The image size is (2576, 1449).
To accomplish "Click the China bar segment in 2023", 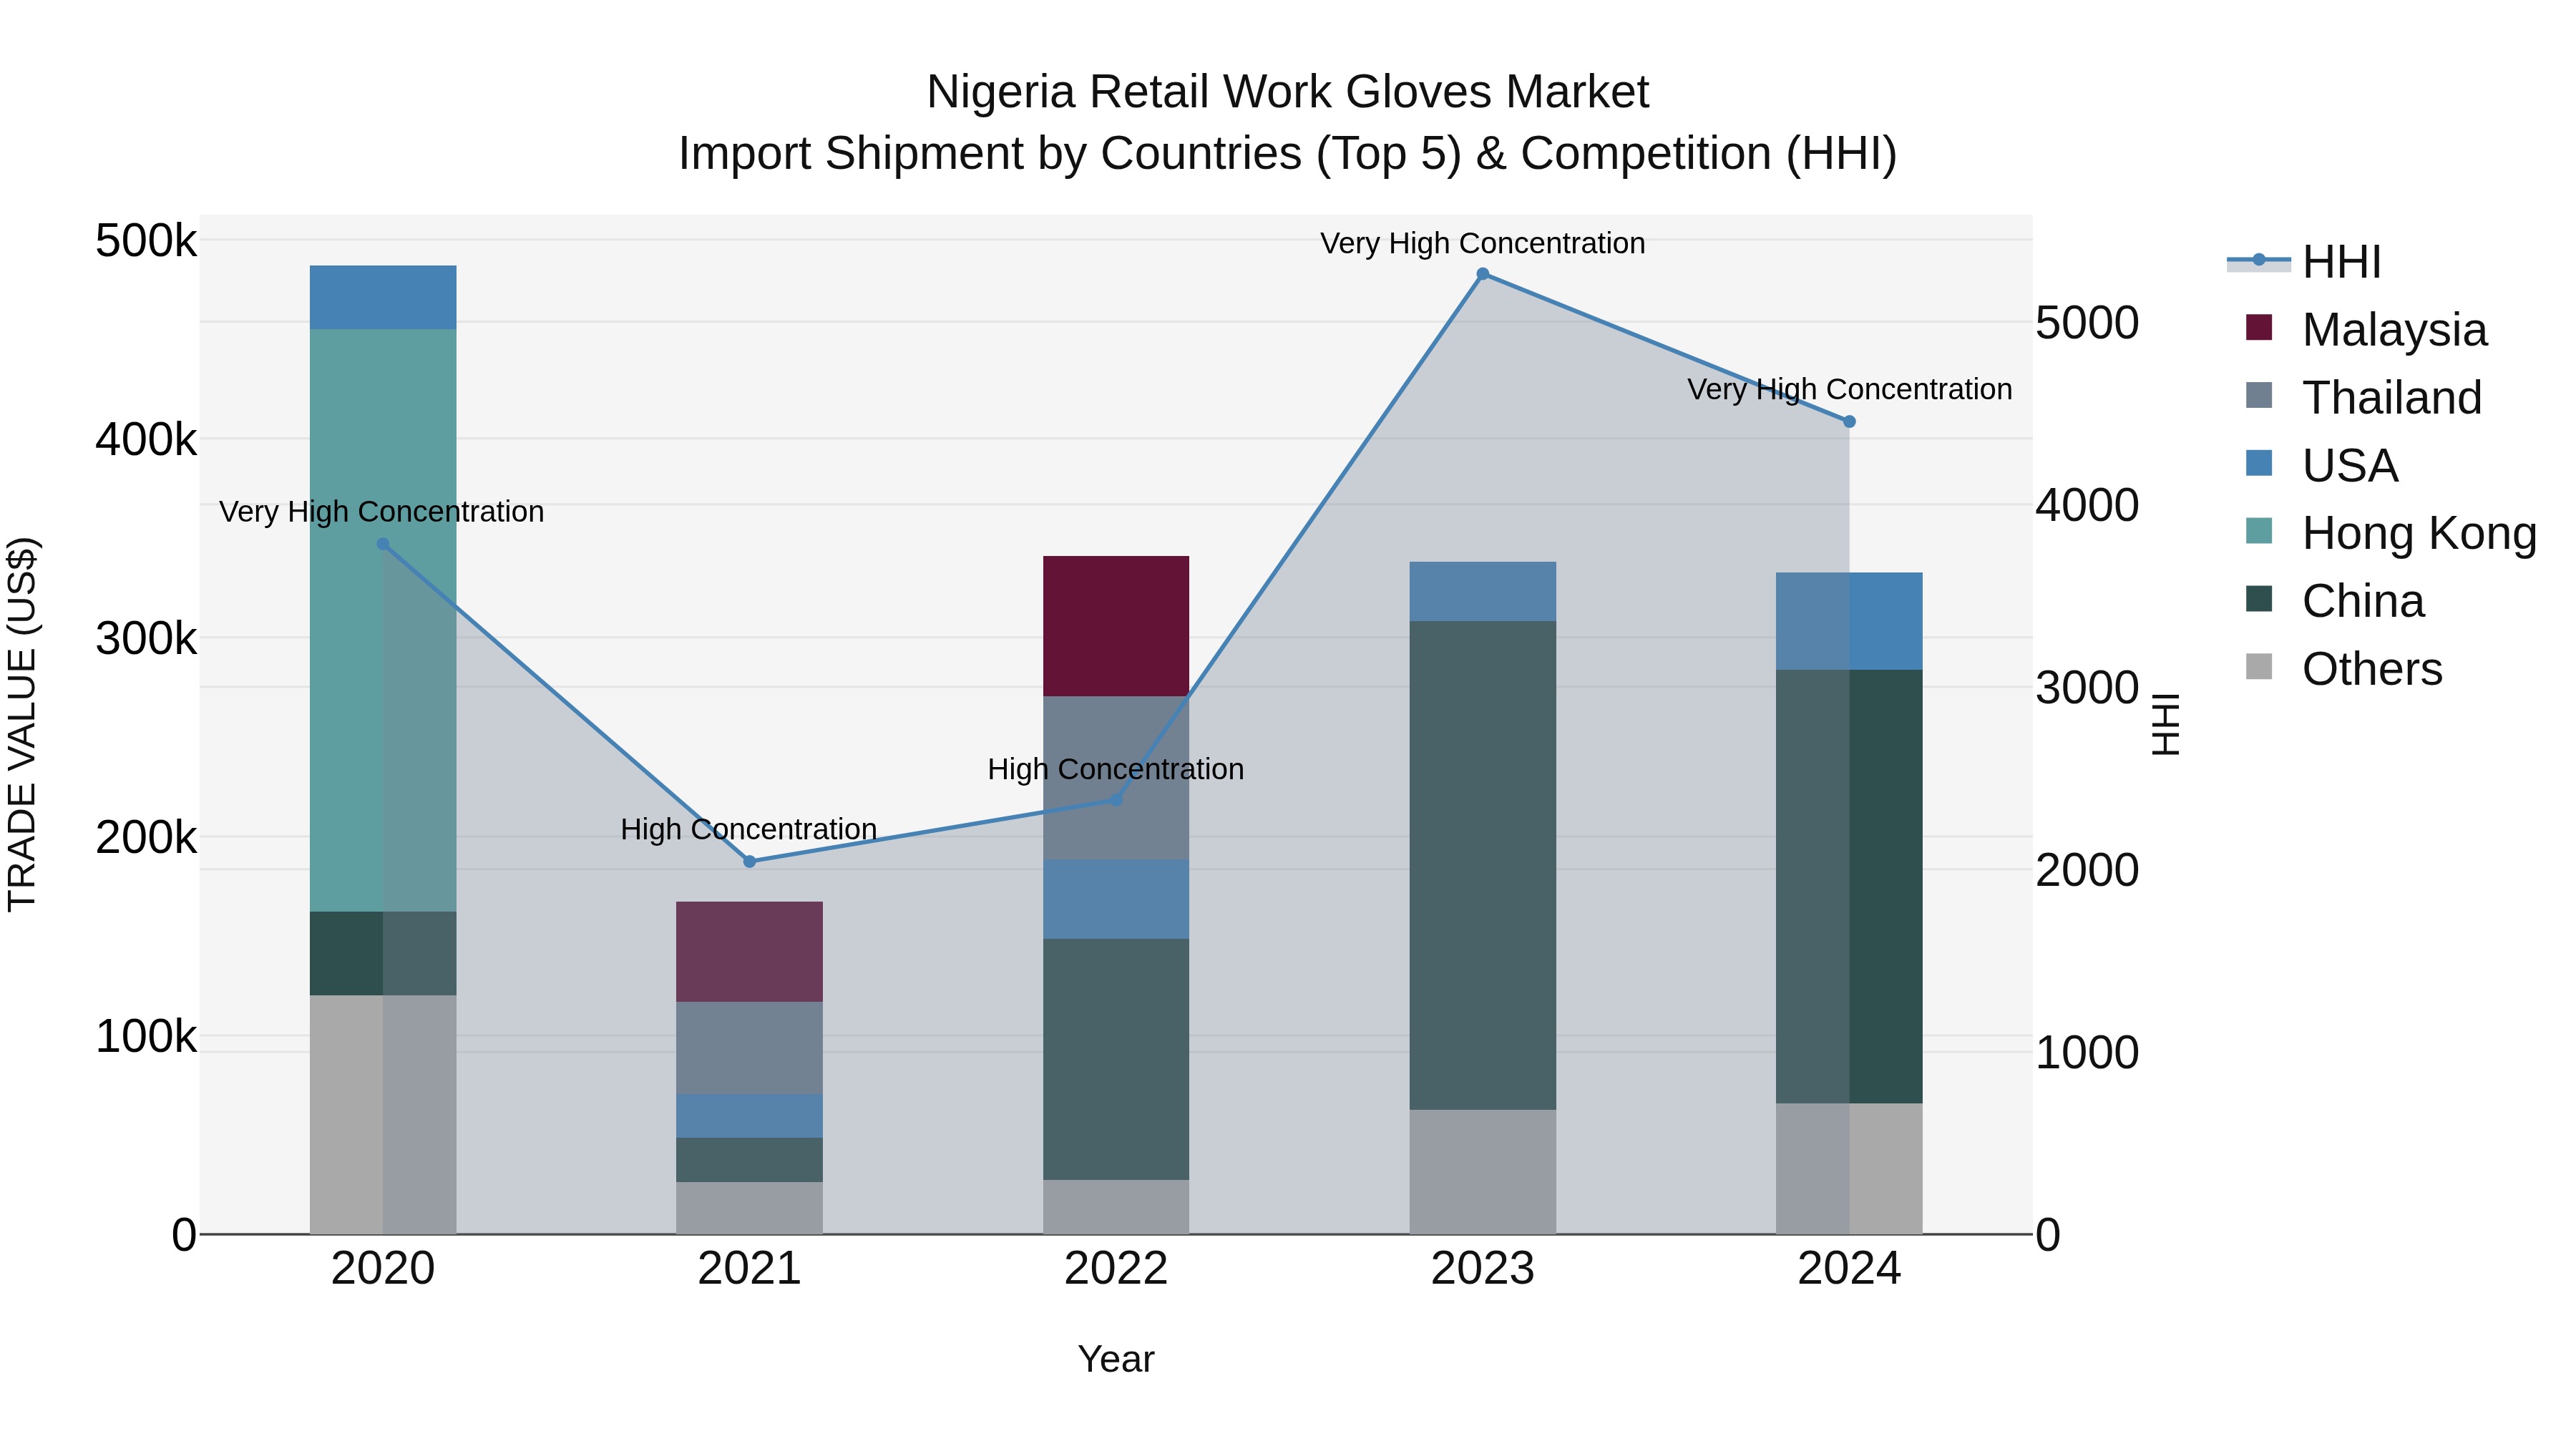I will 1483,866.
